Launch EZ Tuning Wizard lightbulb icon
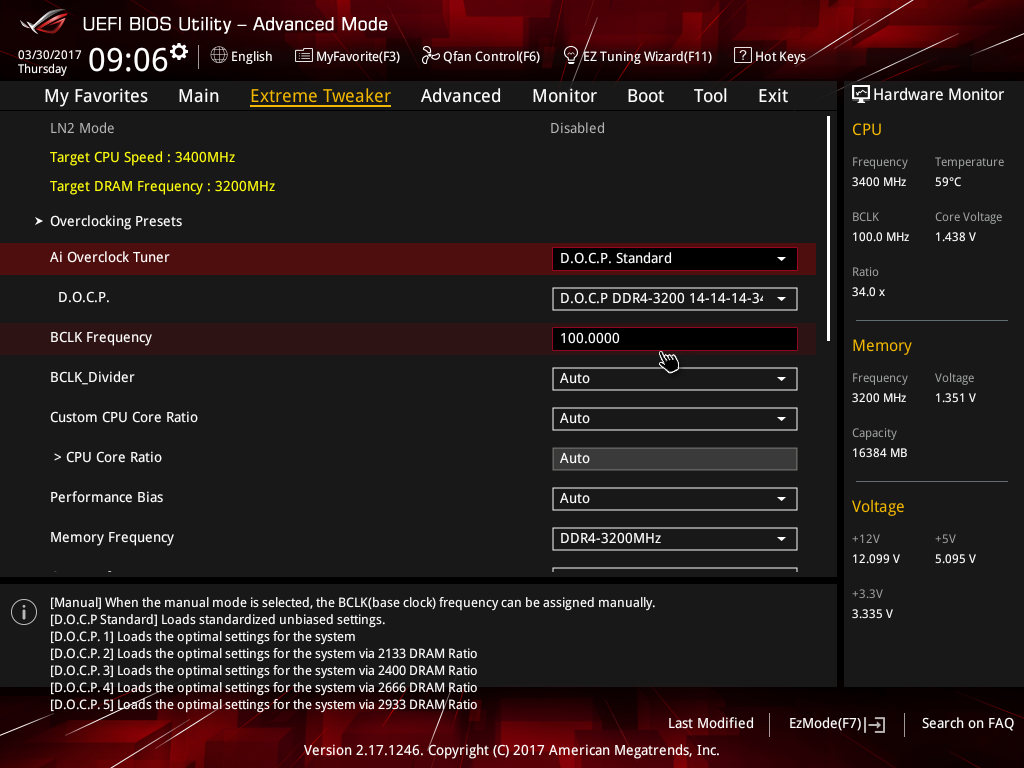The image size is (1024, 768). point(571,56)
